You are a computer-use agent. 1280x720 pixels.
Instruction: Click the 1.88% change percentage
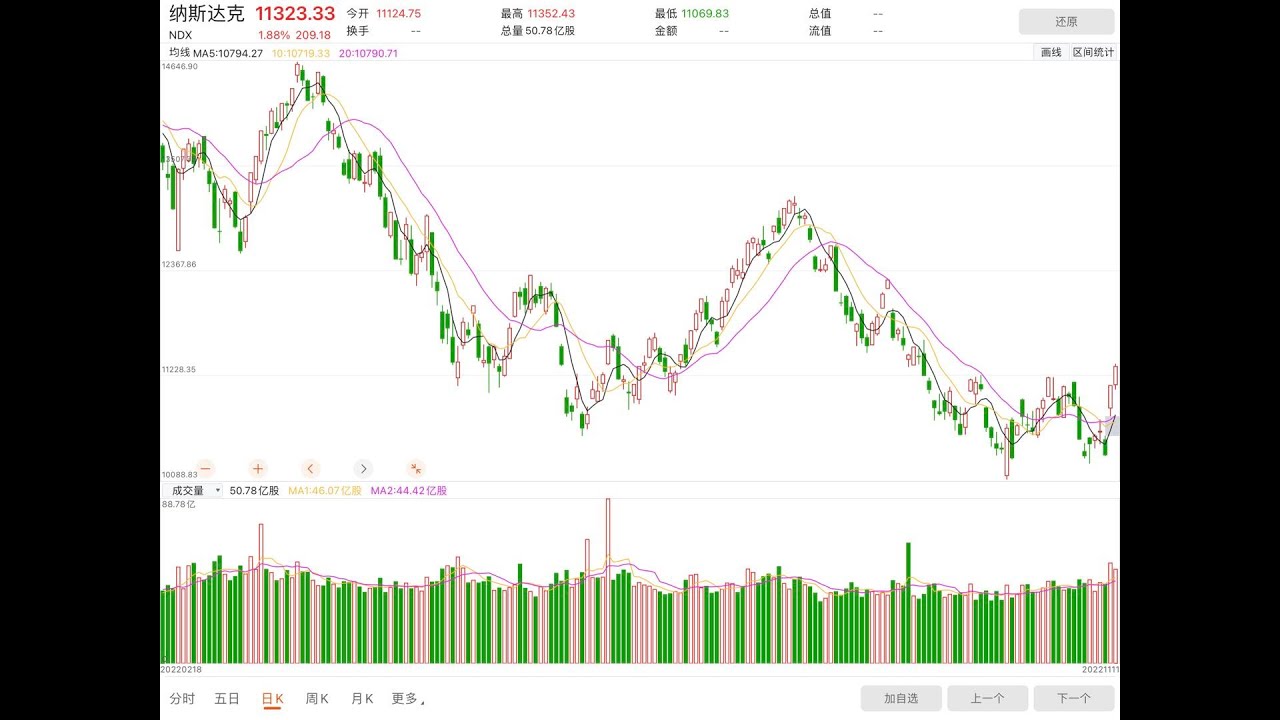pyautogui.click(x=274, y=35)
